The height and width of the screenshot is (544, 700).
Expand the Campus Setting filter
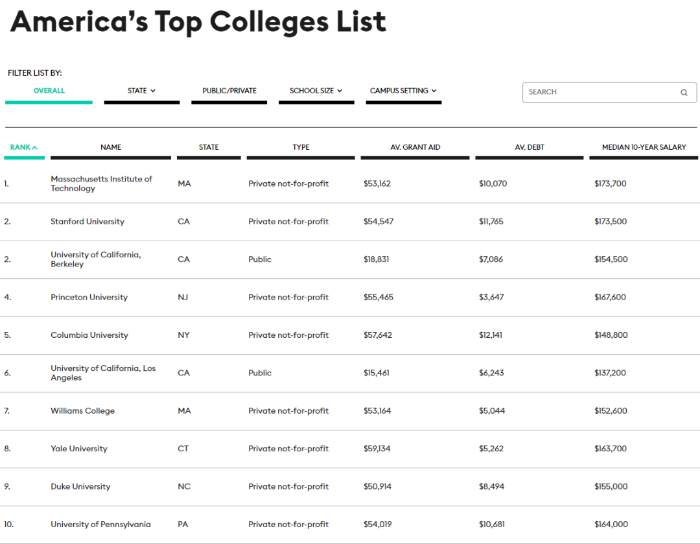(403, 91)
